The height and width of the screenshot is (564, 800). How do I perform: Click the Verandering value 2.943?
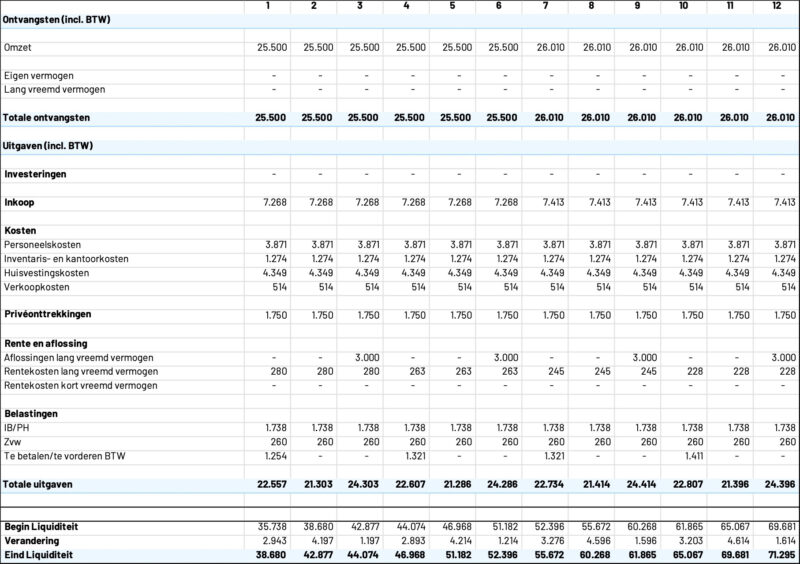272,539
